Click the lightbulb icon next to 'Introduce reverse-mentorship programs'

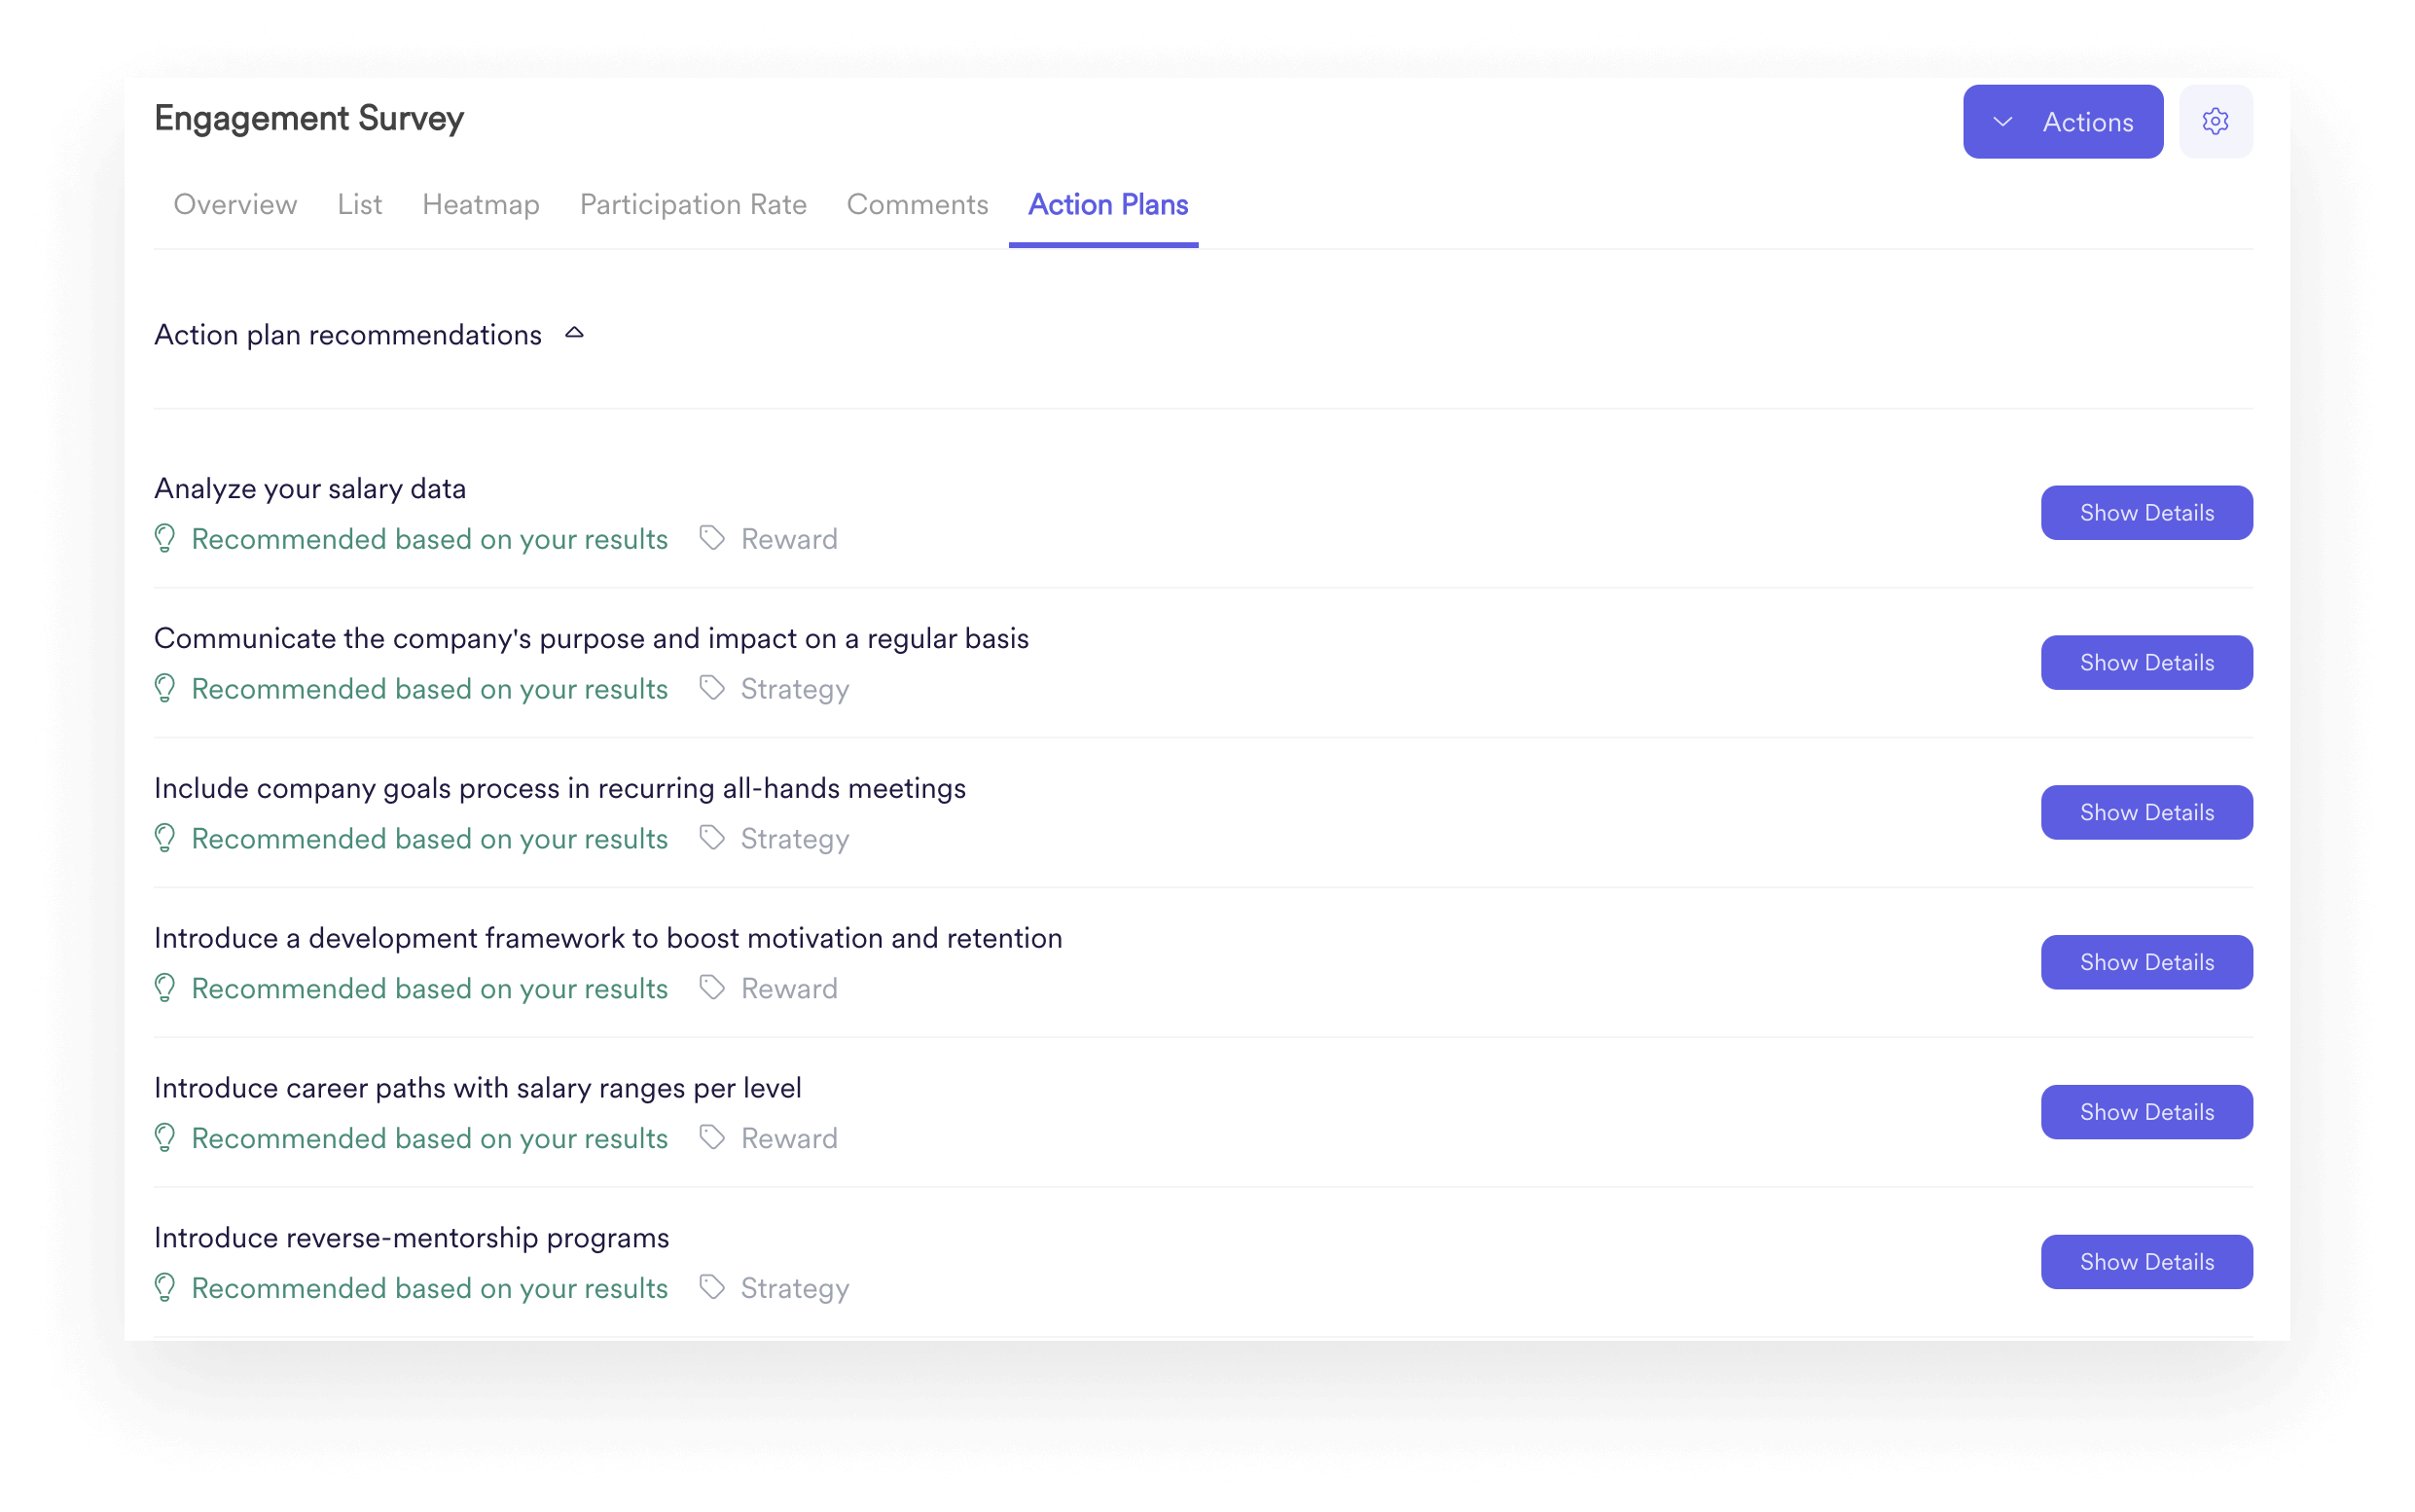pos(165,1287)
